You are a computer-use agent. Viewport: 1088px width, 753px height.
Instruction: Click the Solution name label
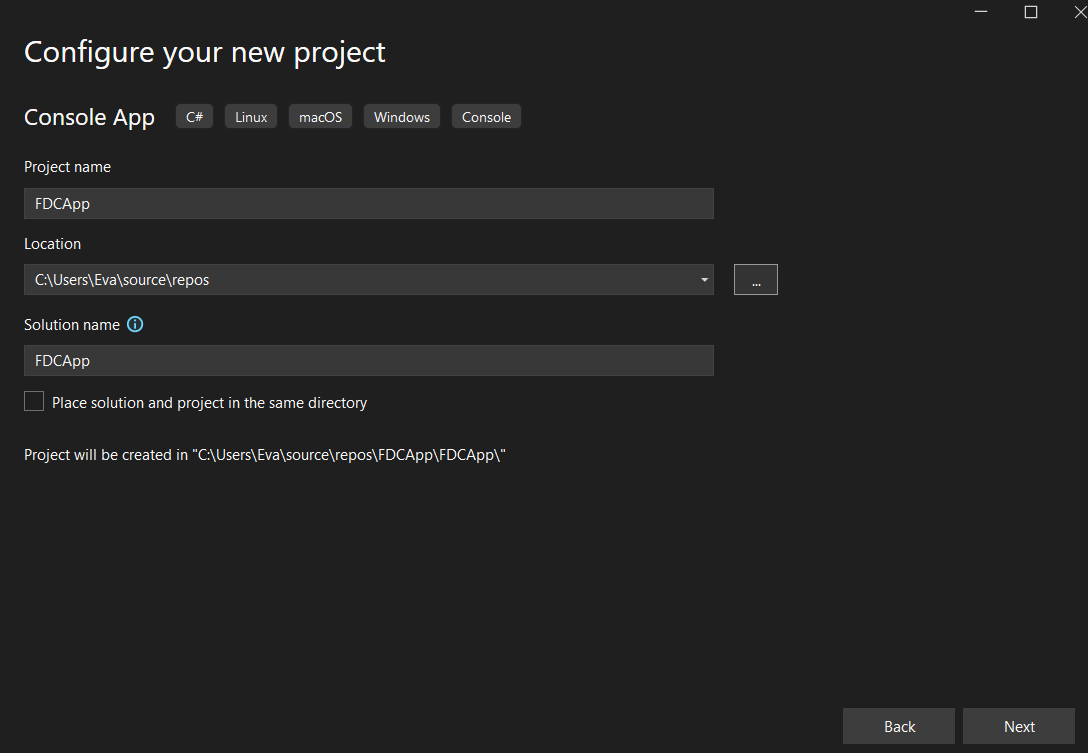[x=72, y=324]
